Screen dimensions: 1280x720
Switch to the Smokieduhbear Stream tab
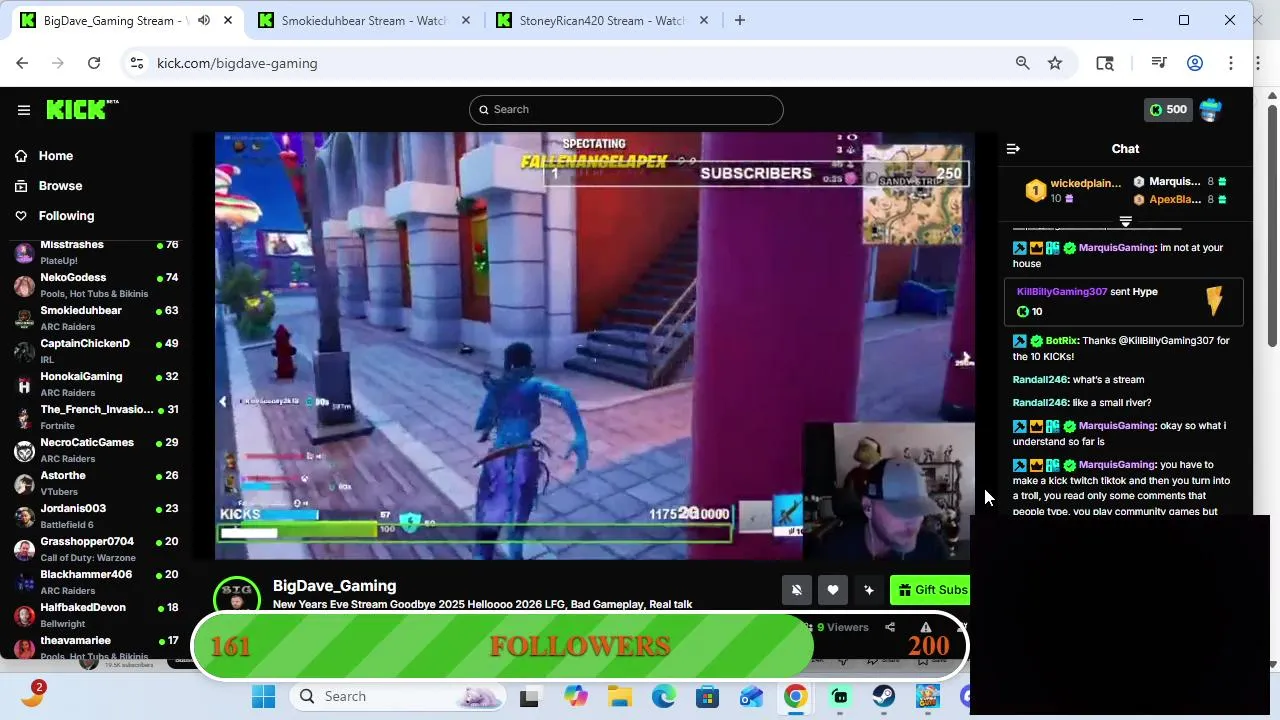pos(363,20)
